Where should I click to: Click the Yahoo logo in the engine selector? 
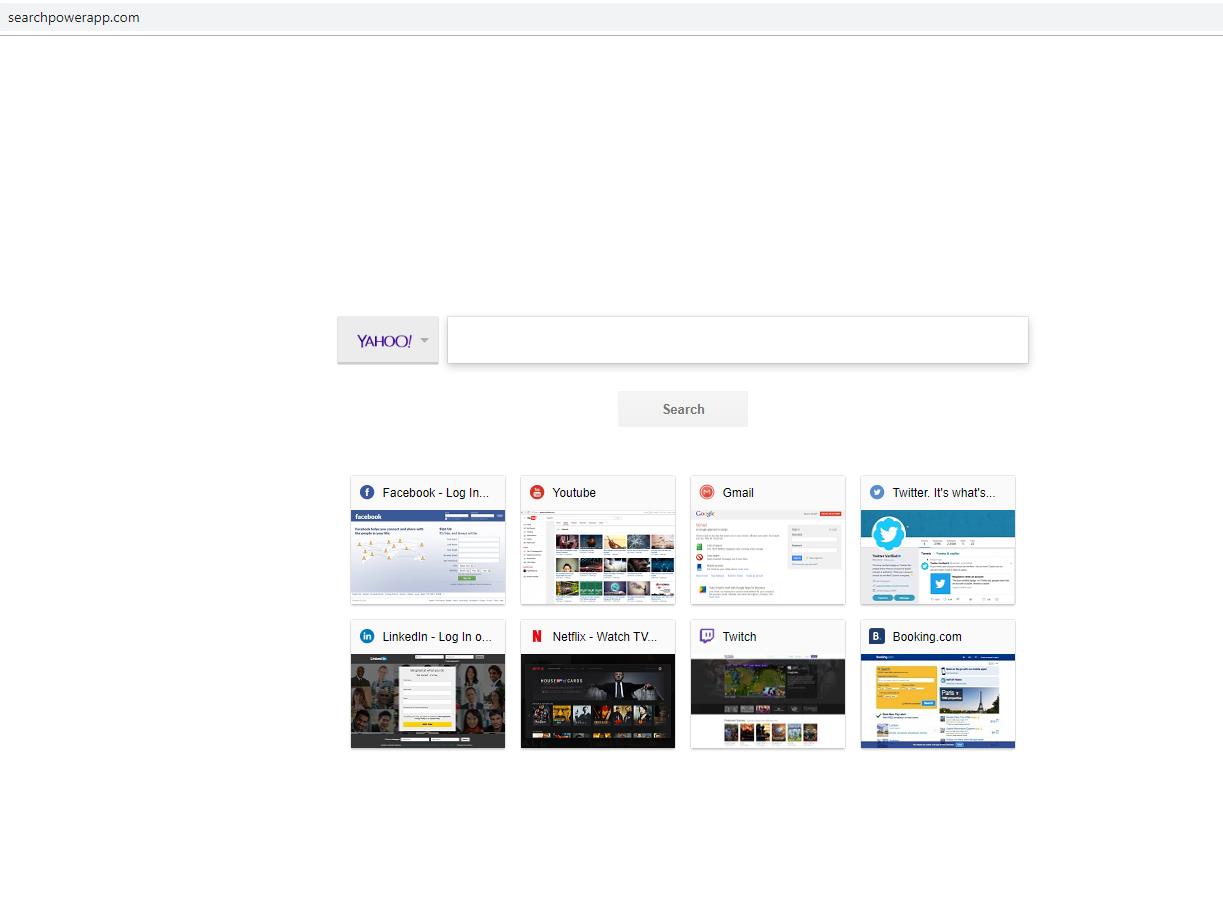pyautogui.click(x=384, y=341)
